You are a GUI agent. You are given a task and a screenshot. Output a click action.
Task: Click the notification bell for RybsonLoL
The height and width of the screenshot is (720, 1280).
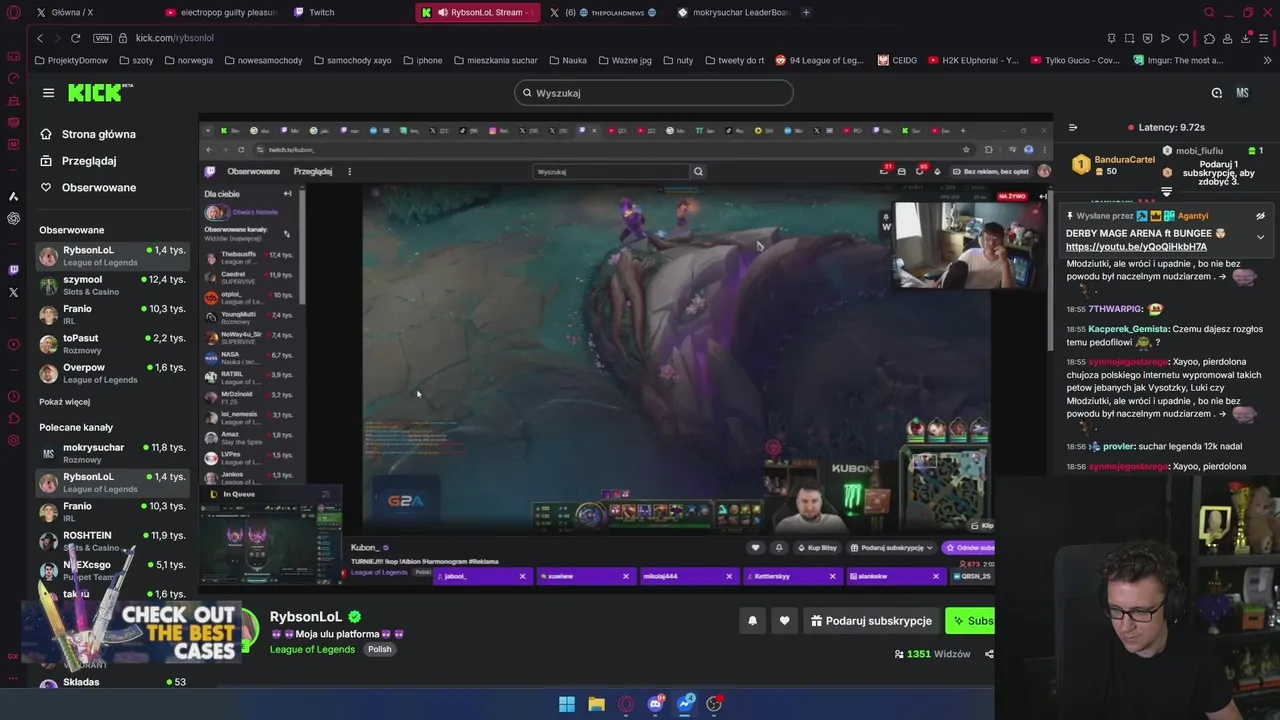[x=752, y=621]
